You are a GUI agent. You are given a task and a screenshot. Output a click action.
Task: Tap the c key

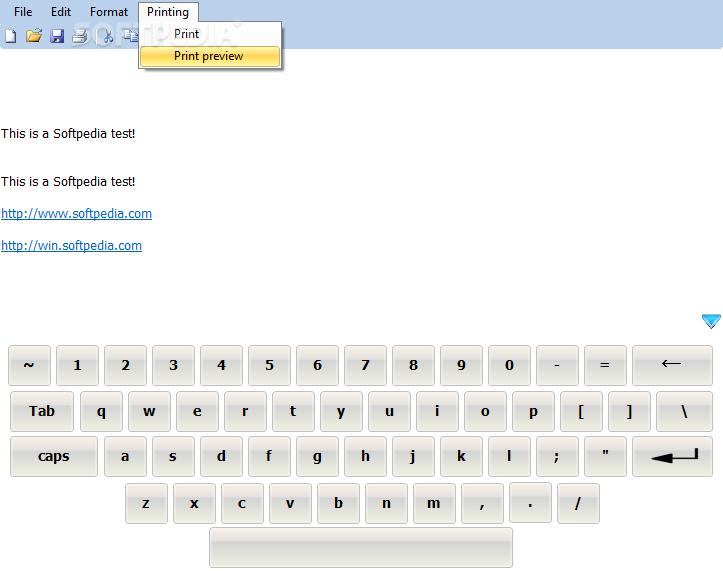pos(242,504)
